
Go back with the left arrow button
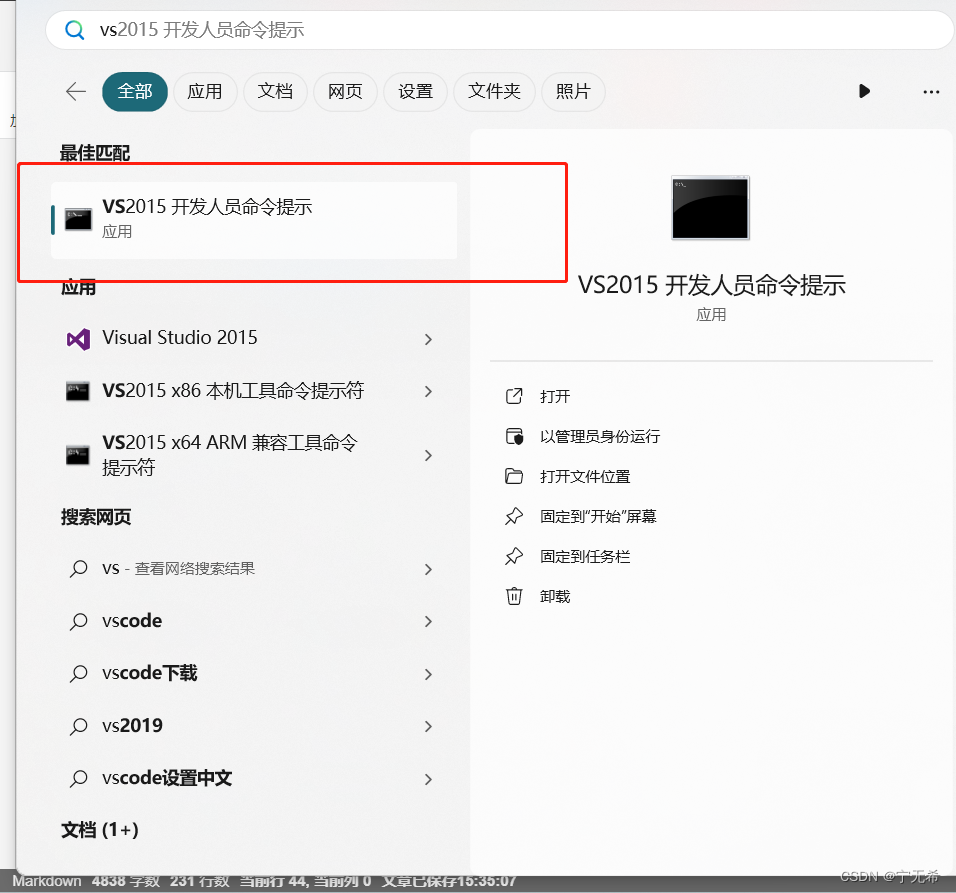click(x=76, y=91)
